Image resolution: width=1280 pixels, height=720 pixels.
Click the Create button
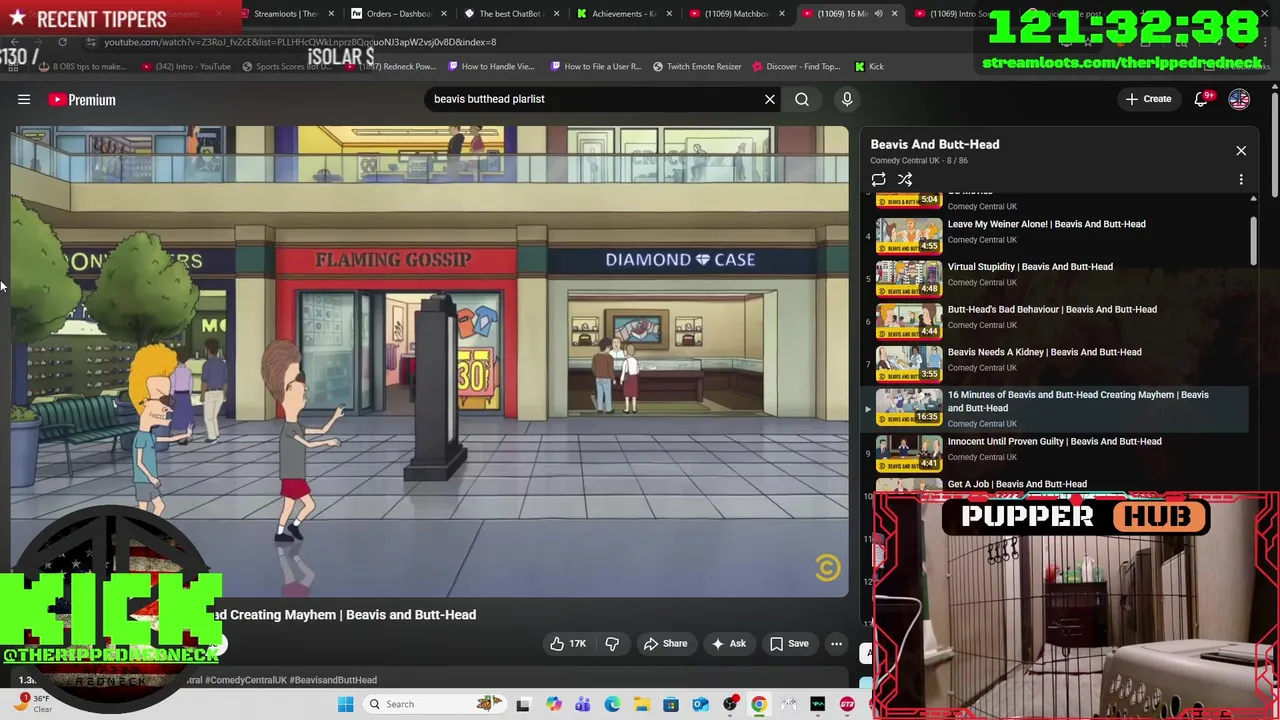click(1148, 99)
